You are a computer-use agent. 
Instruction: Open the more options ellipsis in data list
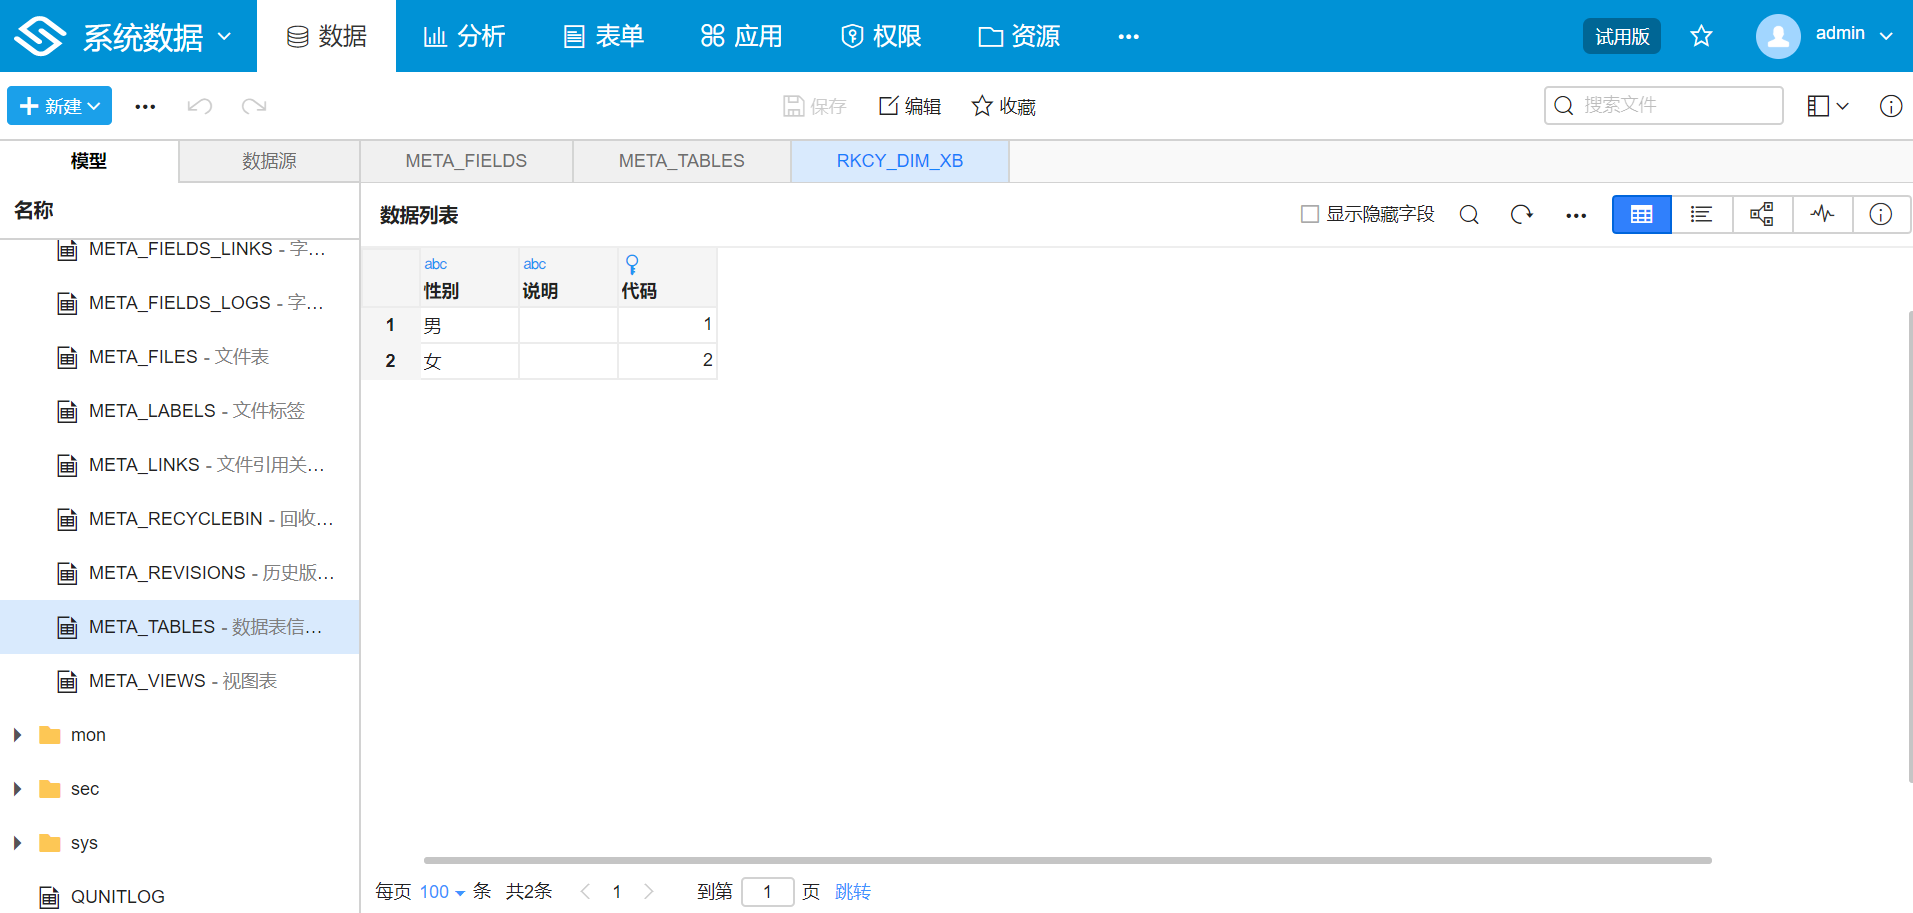(1576, 215)
